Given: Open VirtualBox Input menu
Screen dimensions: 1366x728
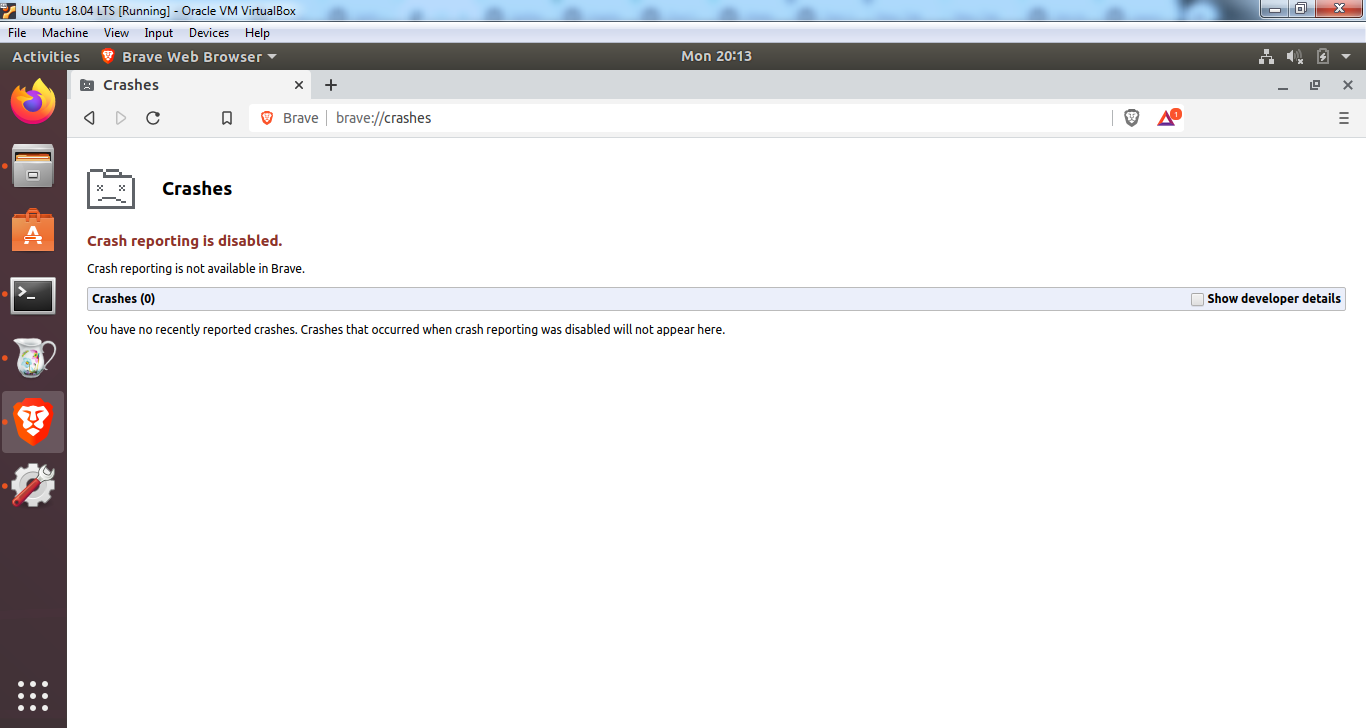Looking at the screenshot, I should point(159,33).
